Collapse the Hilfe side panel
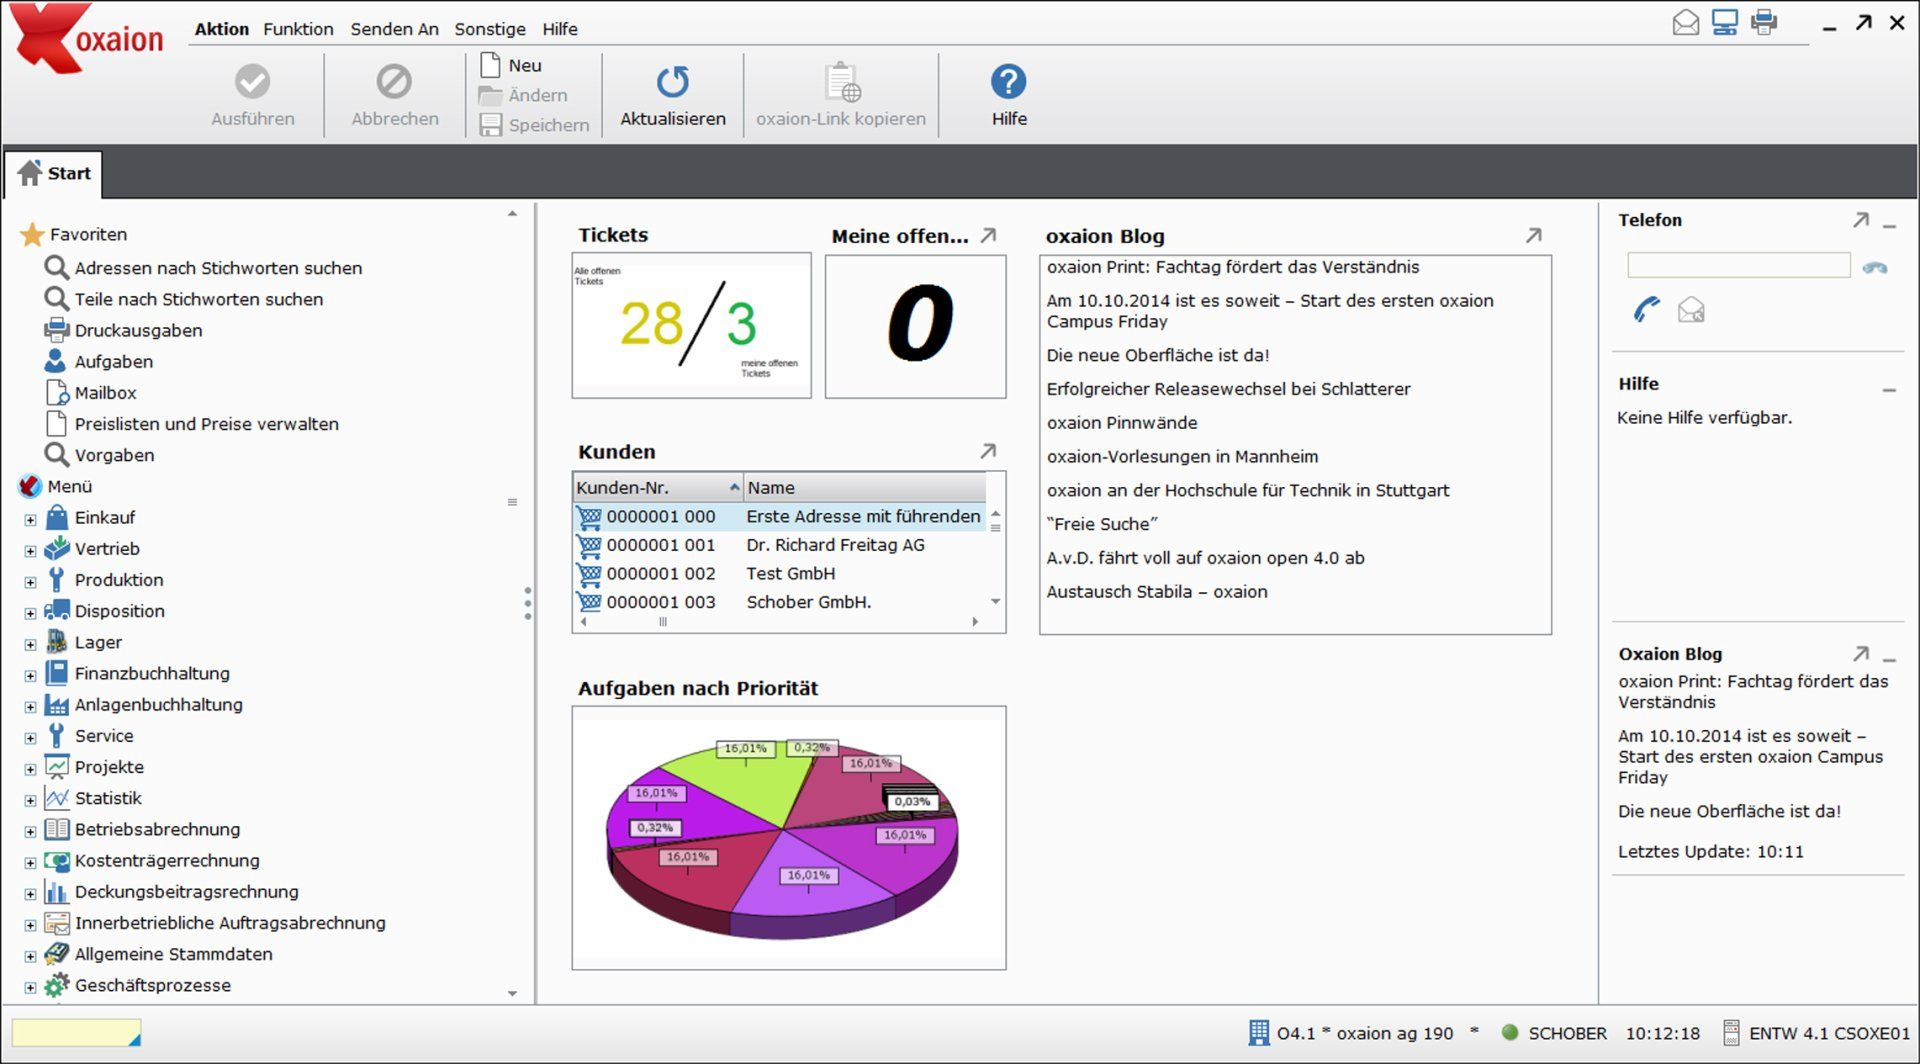This screenshot has height=1064, width=1920. click(x=1889, y=391)
